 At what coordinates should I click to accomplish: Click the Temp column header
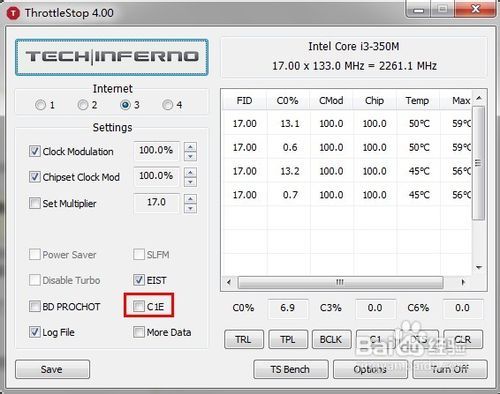[x=418, y=101]
